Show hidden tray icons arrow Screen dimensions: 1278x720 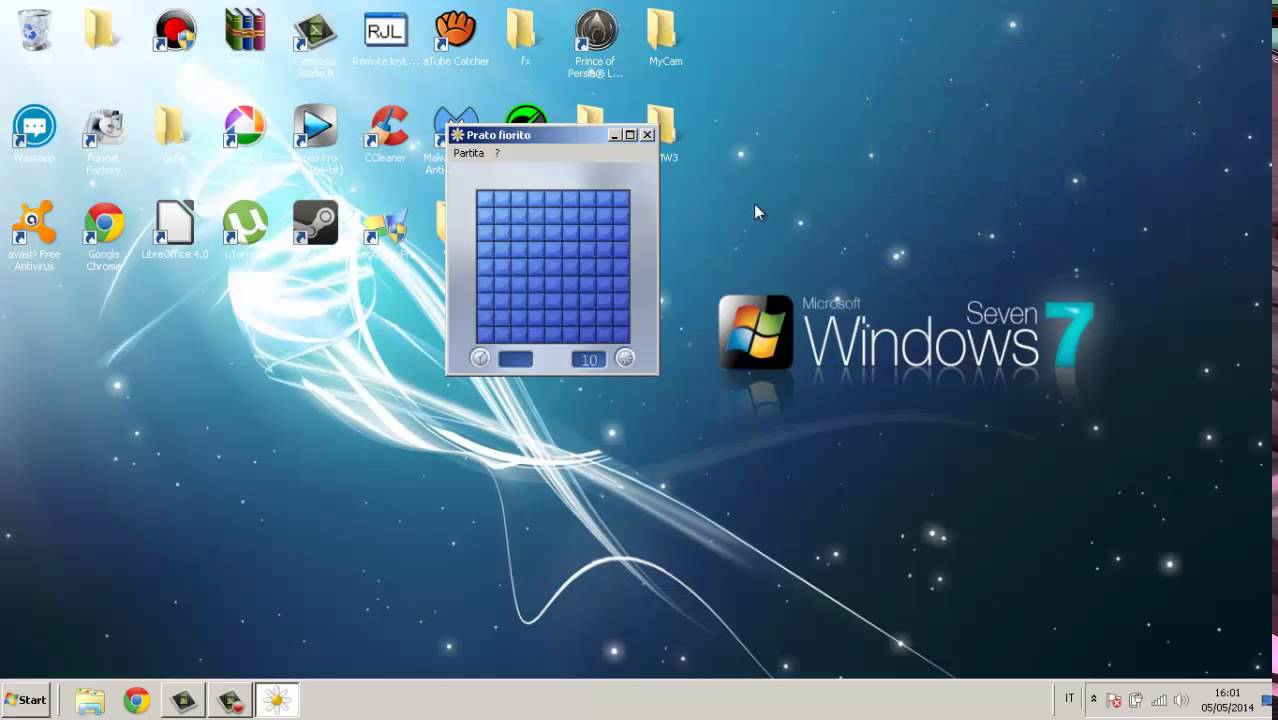pyautogui.click(x=1093, y=699)
